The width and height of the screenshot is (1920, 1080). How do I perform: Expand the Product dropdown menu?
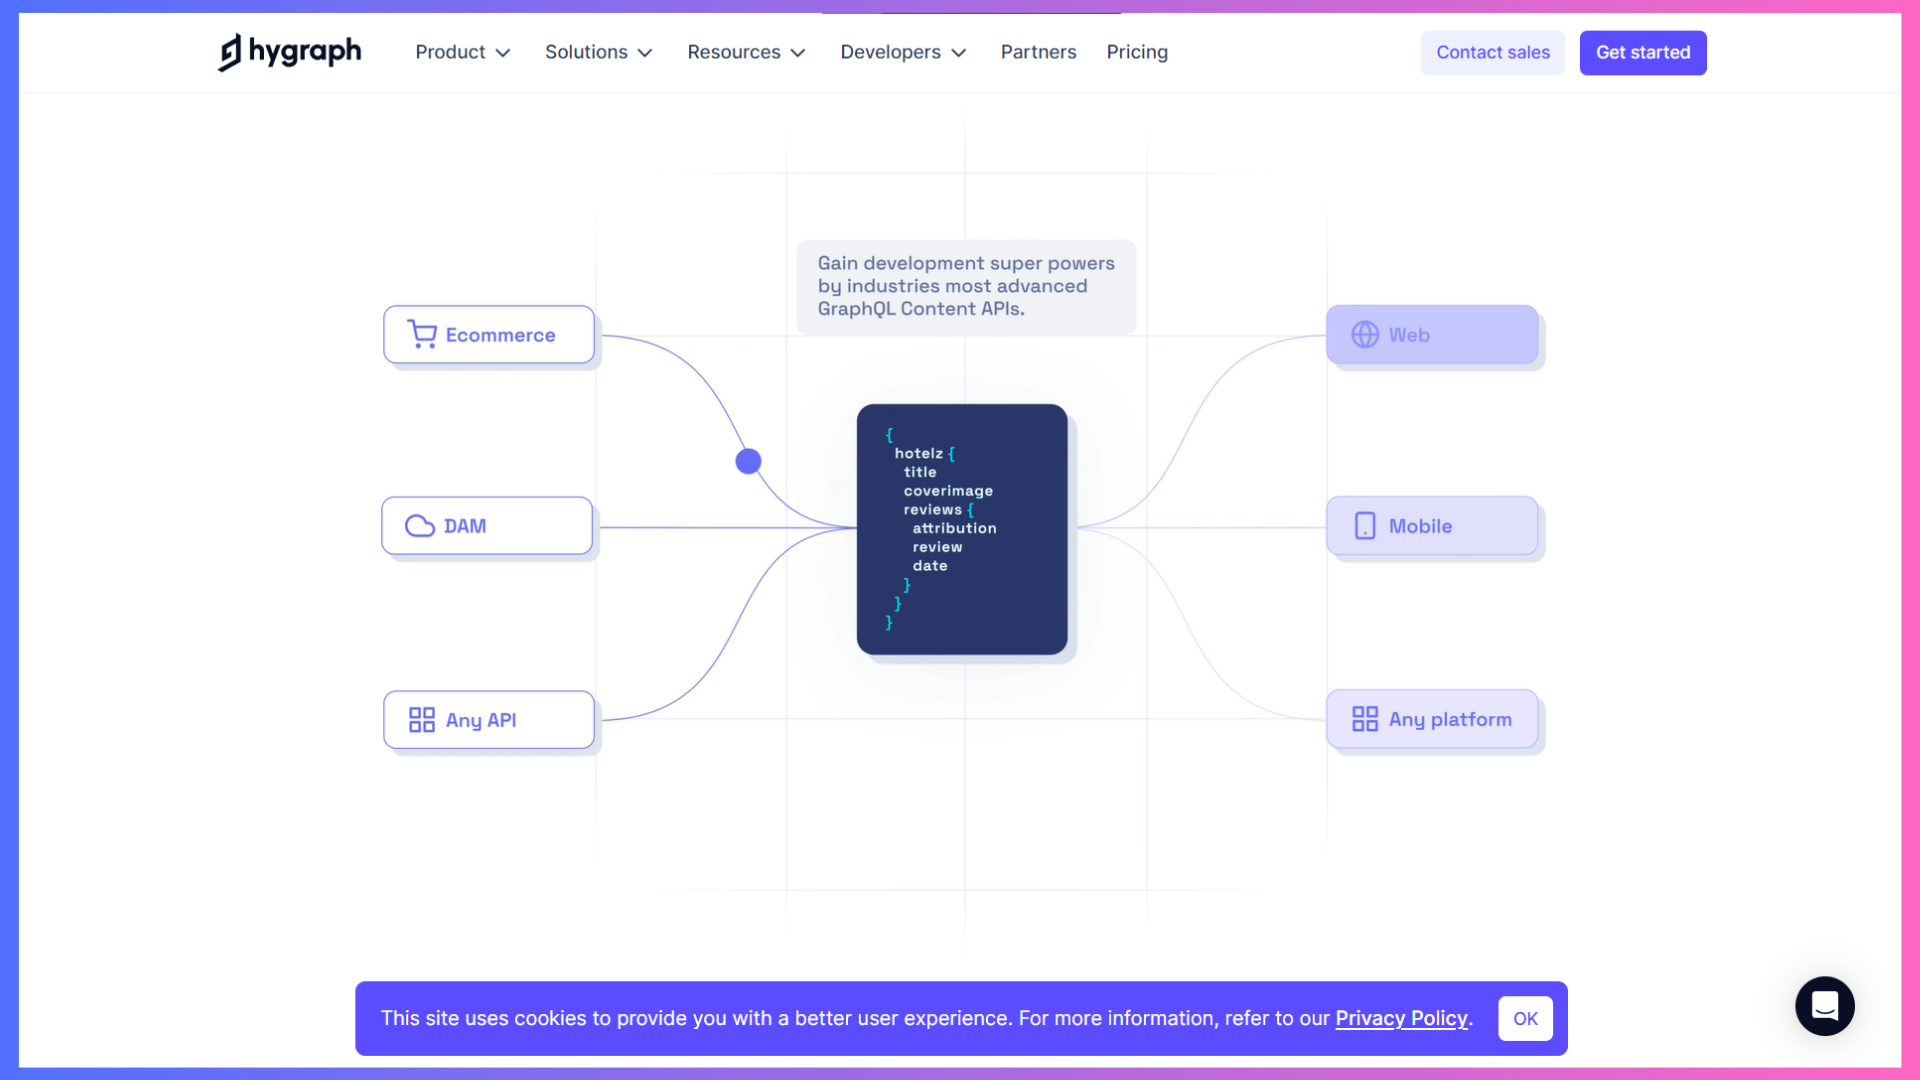pyautogui.click(x=462, y=52)
